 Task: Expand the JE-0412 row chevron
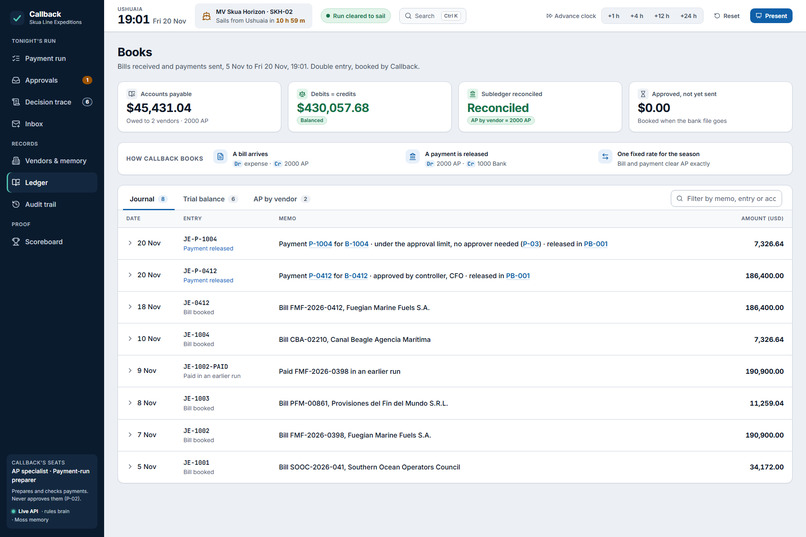[130, 307]
